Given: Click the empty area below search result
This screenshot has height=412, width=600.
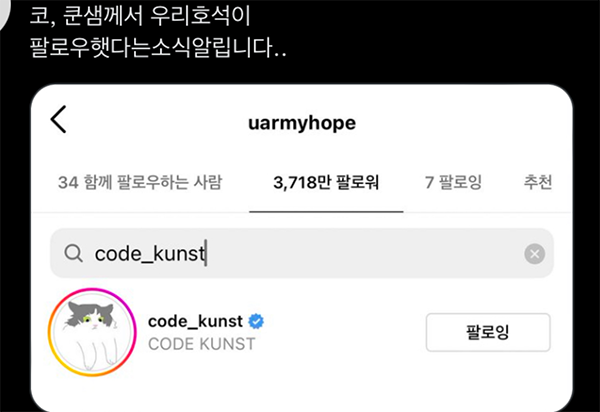Looking at the screenshot, I should [302, 394].
